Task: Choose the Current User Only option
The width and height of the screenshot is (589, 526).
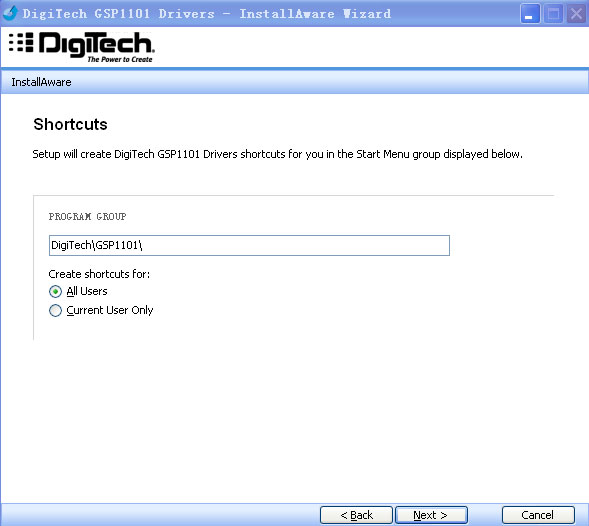Action: 55,310
